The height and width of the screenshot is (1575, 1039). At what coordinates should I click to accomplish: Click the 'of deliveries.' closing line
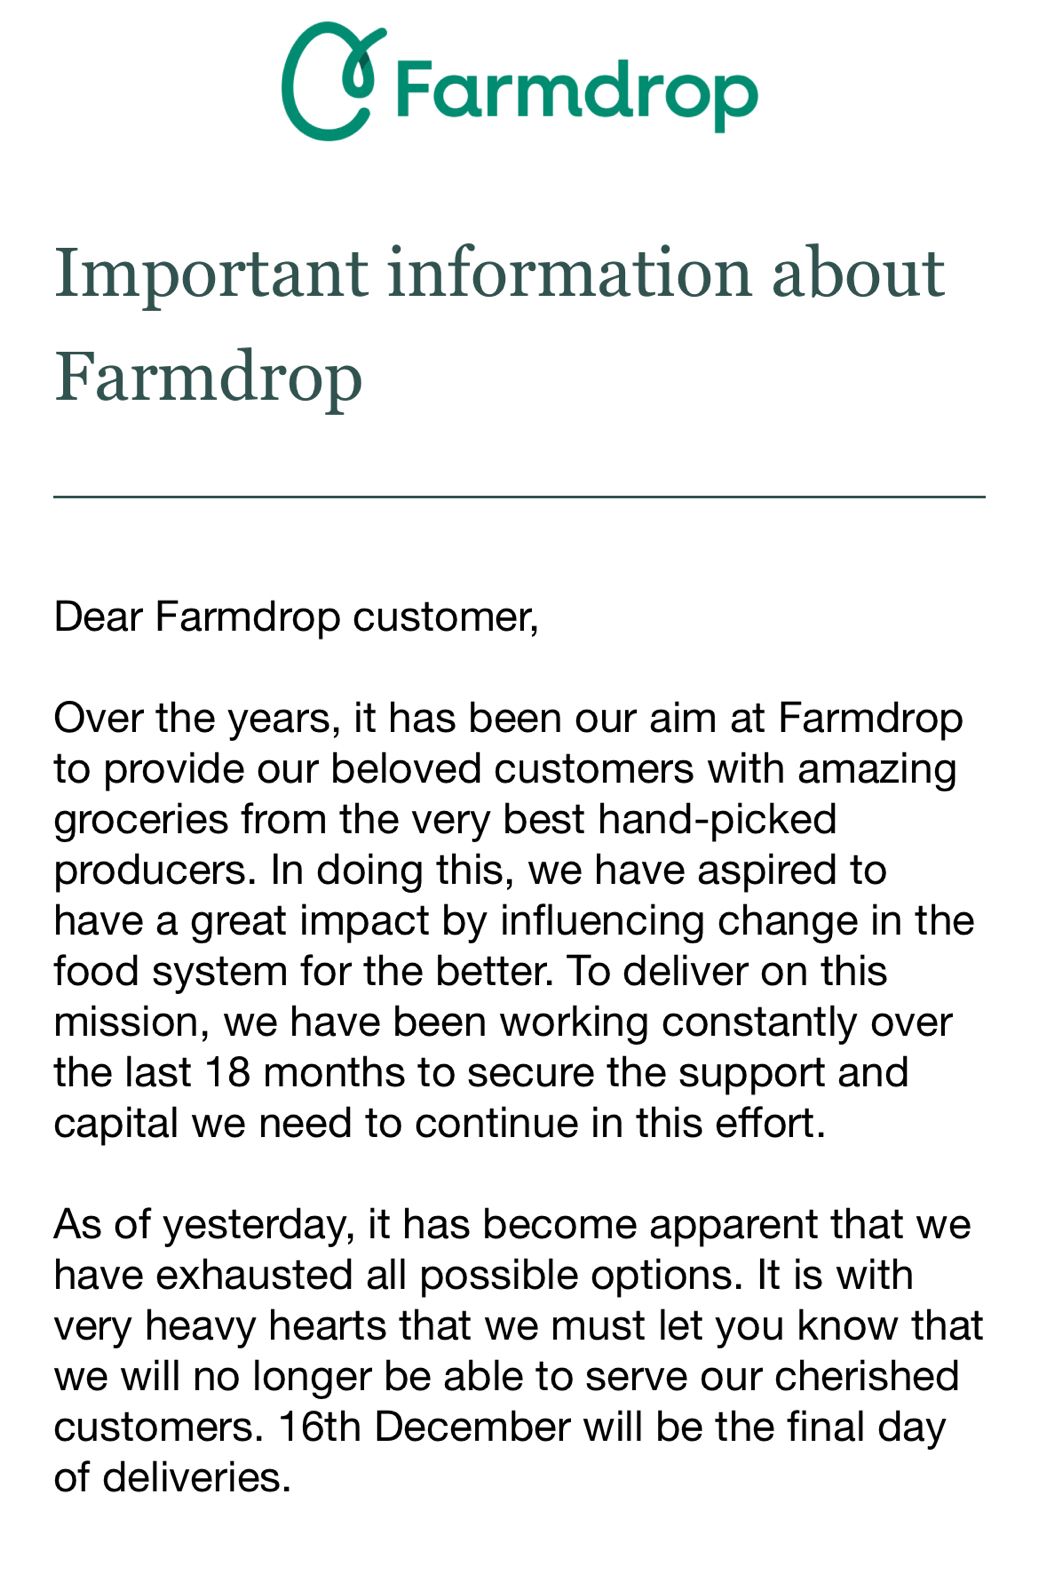click(173, 1478)
